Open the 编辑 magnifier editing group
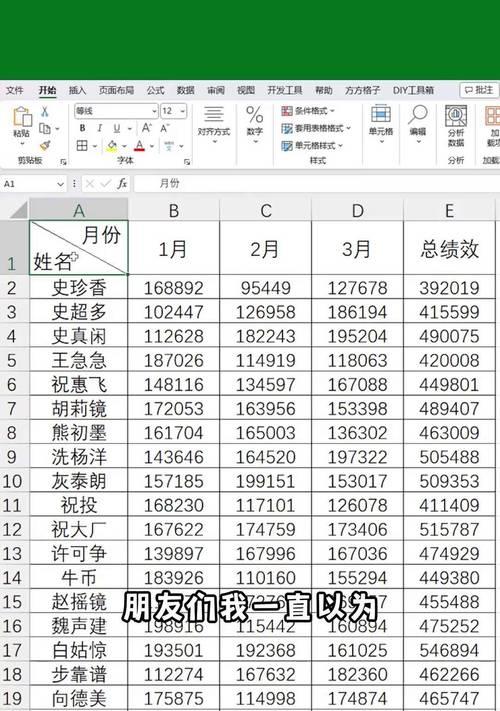The height and width of the screenshot is (711, 500). click(417, 124)
